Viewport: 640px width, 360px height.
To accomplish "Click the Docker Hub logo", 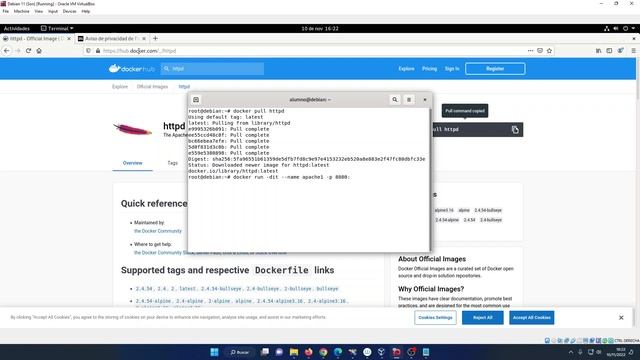I will (x=131, y=69).
